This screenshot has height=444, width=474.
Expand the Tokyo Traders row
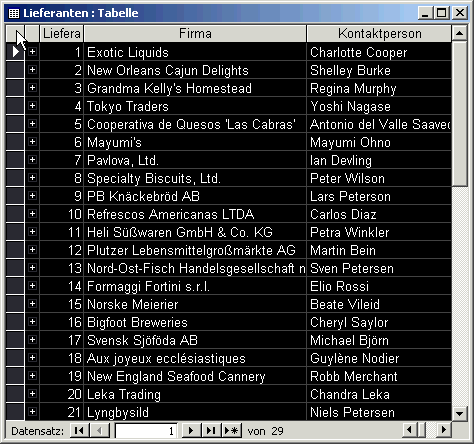click(x=32, y=106)
